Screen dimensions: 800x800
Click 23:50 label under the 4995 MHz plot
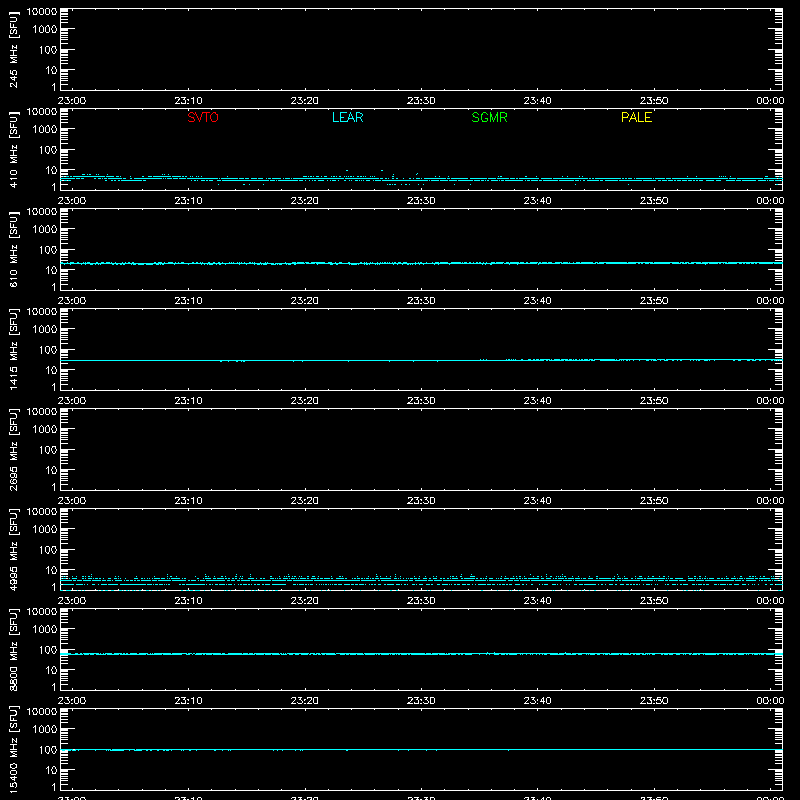(x=654, y=601)
